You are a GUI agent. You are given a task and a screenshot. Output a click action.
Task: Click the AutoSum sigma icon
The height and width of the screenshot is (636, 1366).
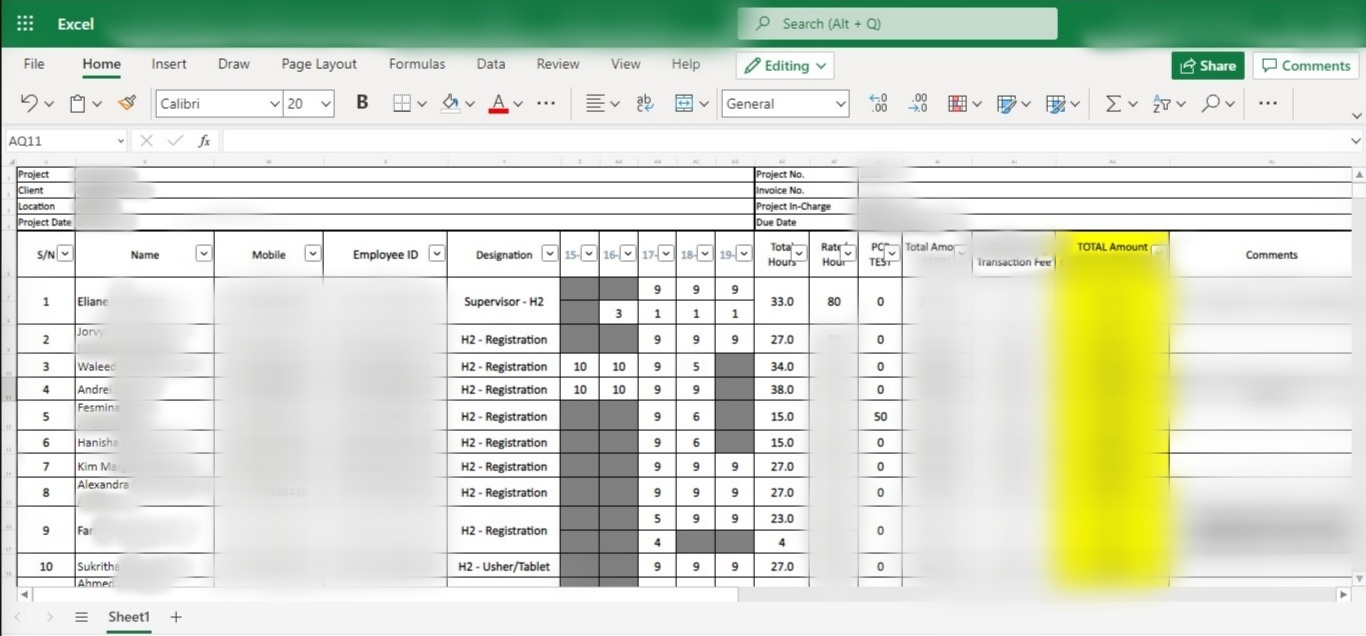1113,103
